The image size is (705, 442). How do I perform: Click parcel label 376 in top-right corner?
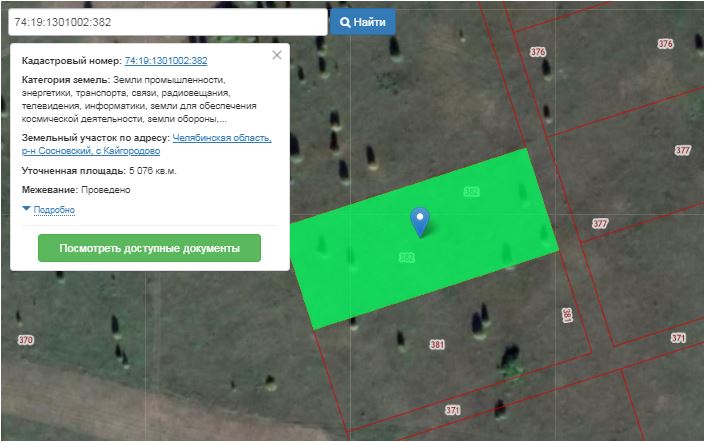666,44
